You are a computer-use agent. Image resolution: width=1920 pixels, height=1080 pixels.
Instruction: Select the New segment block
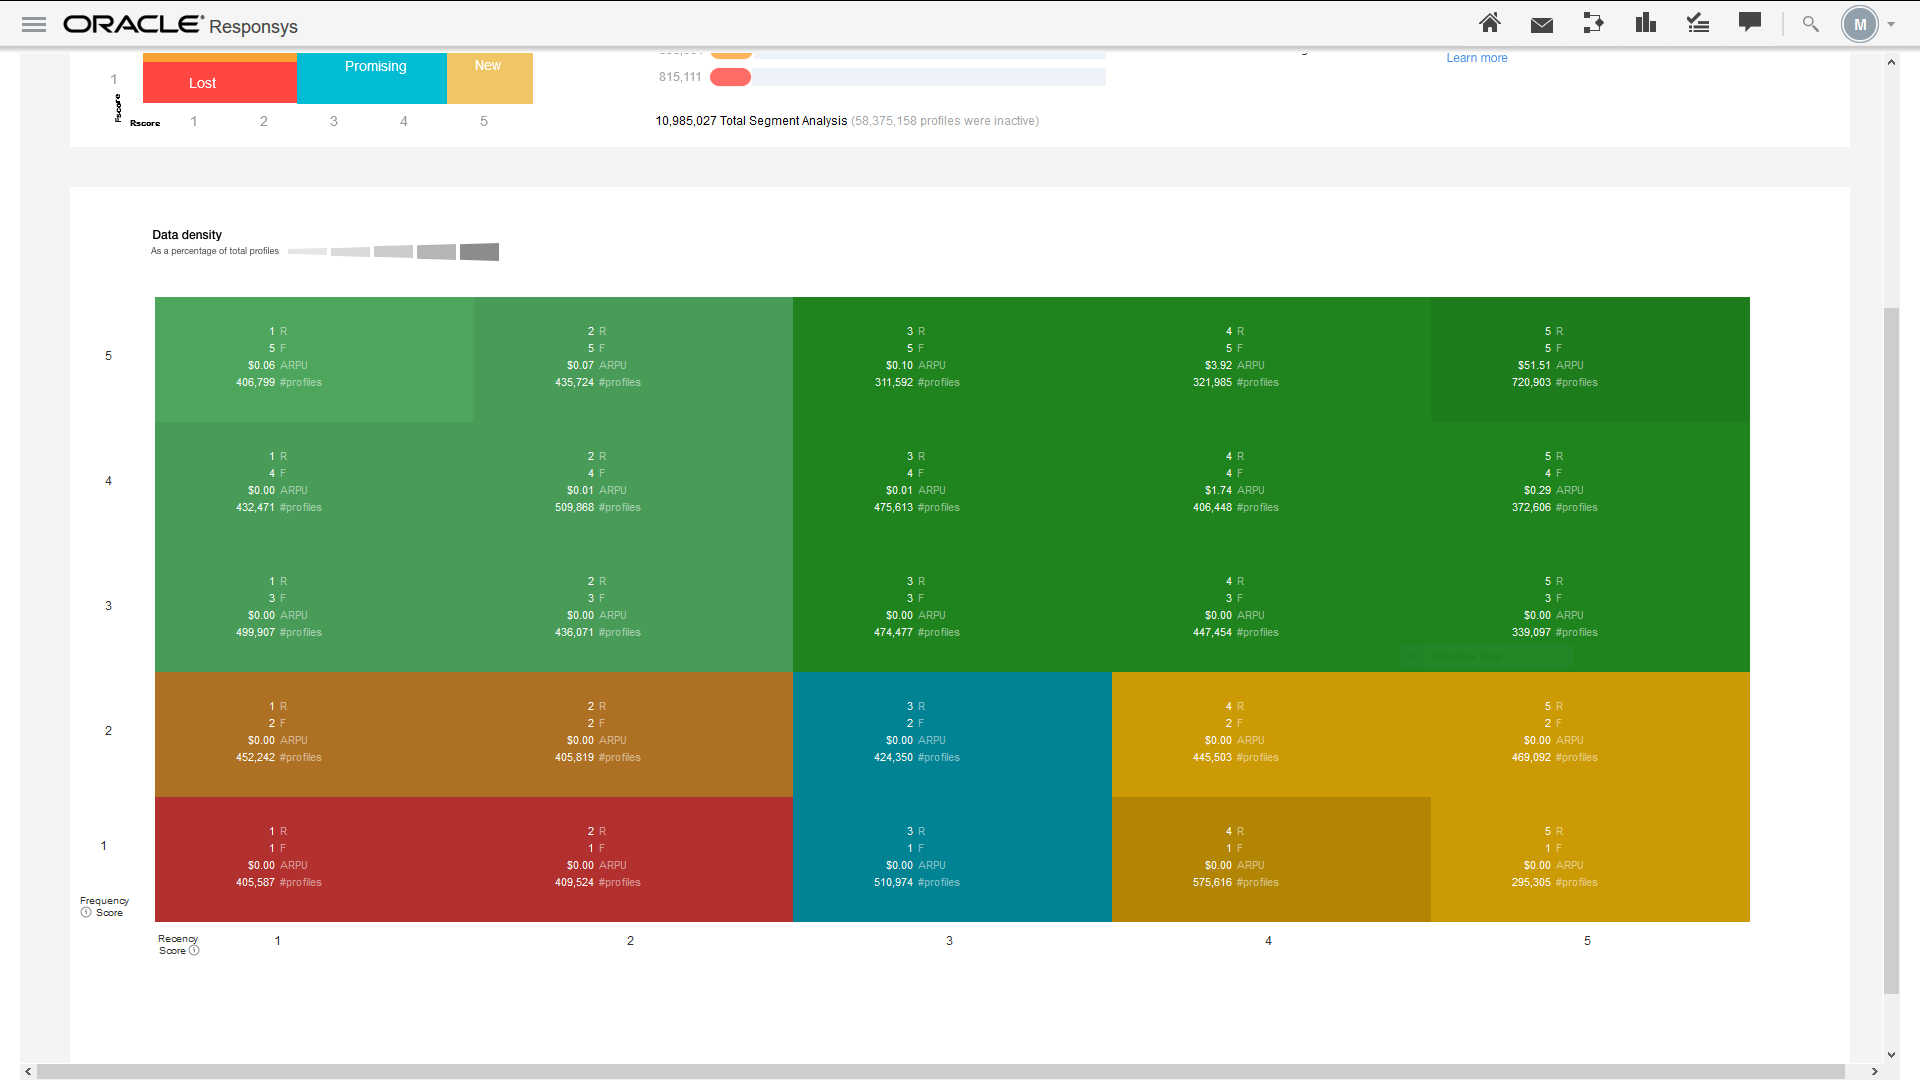pyautogui.click(x=489, y=78)
